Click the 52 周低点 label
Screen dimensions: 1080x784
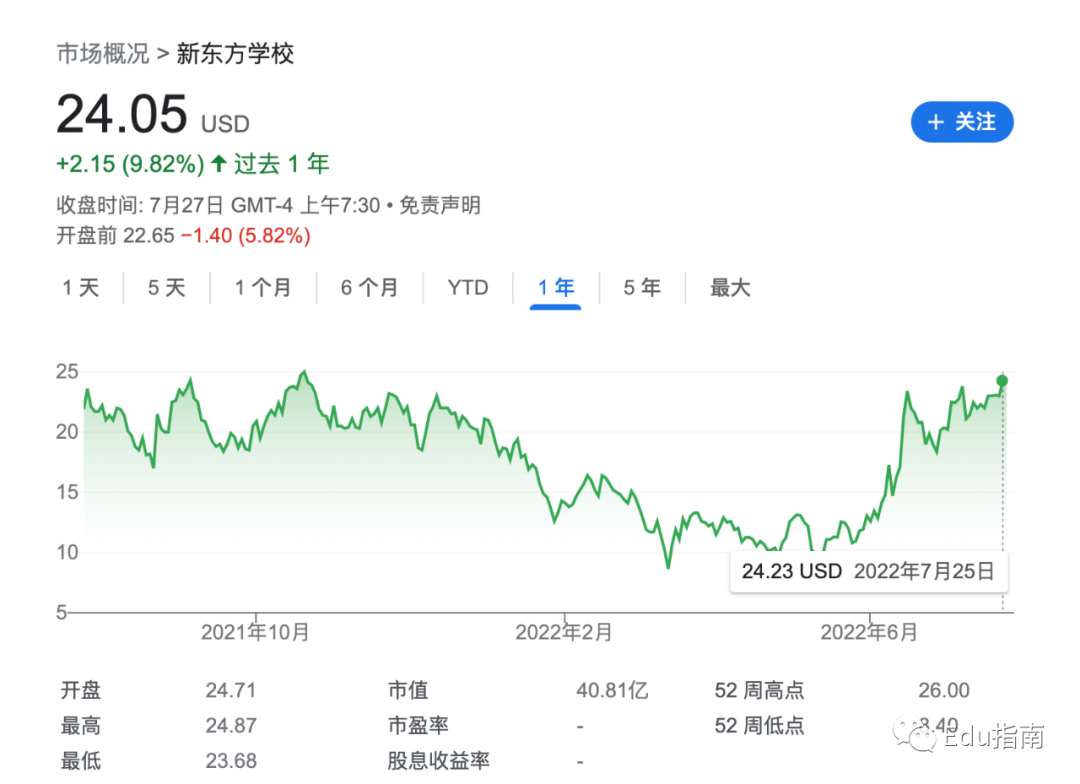759,725
